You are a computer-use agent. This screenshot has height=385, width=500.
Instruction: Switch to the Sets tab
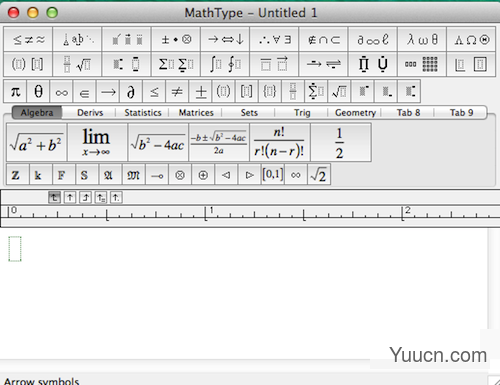point(249,113)
